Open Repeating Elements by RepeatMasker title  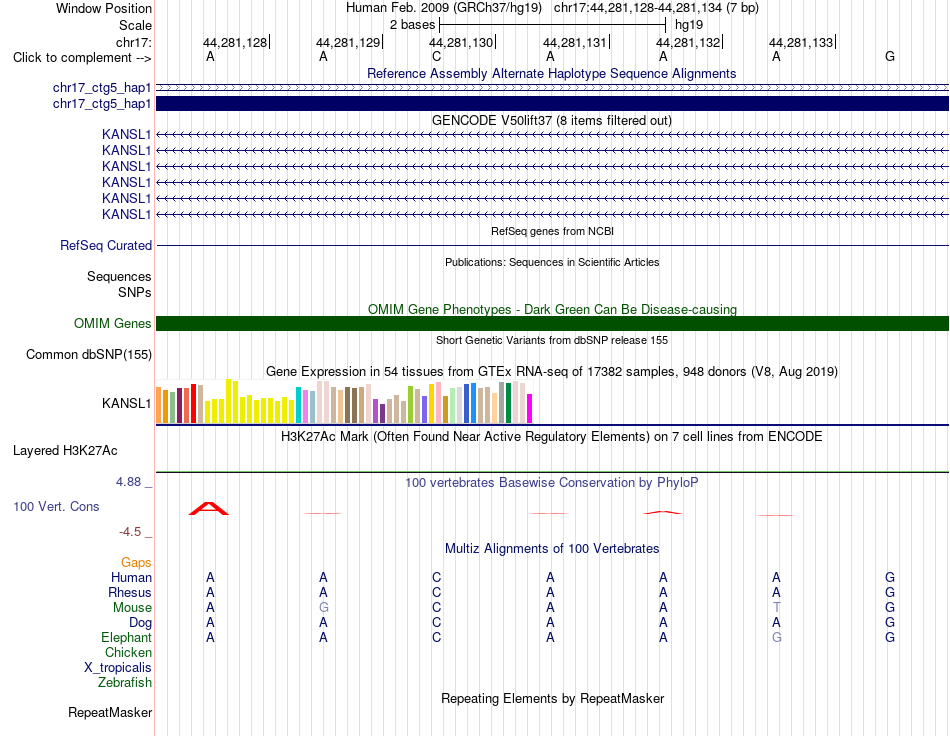552,698
